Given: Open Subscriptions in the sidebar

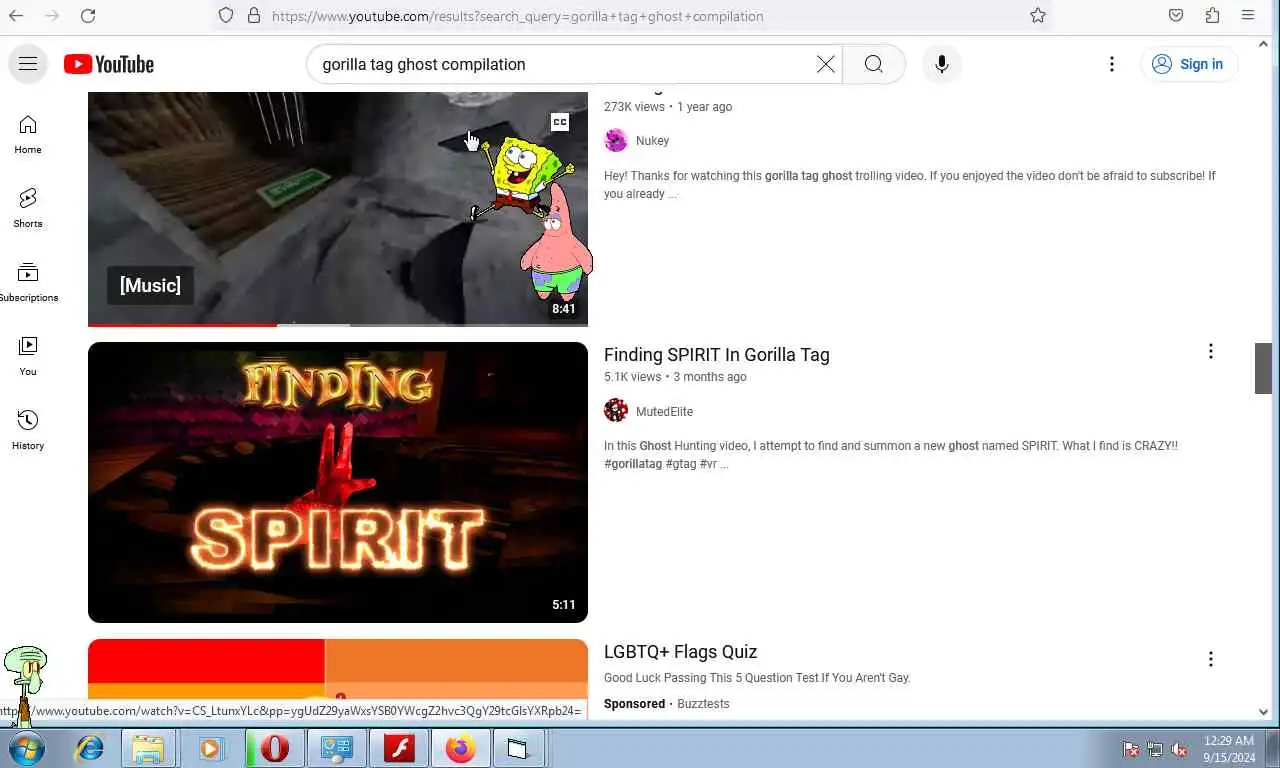Looking at the screenshot, I should 28,282.
